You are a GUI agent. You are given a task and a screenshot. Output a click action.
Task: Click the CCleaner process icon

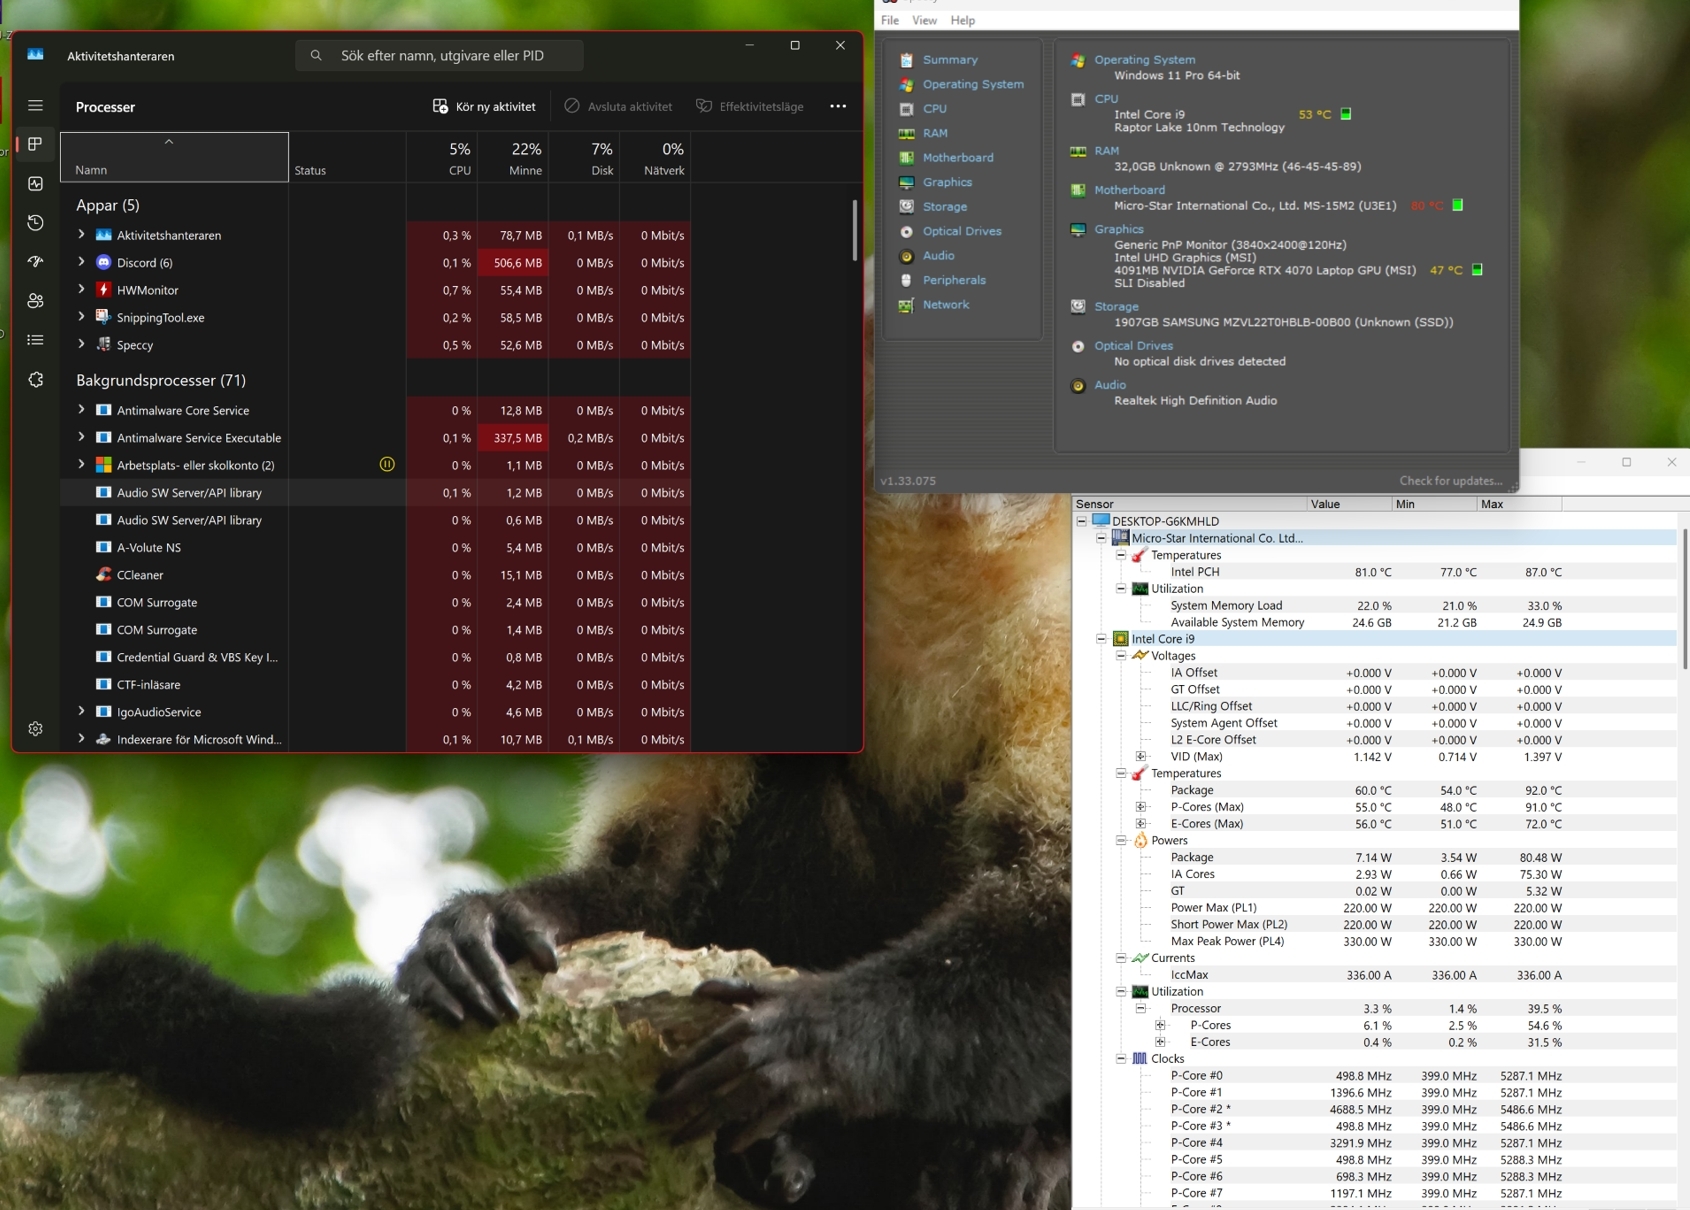[103, 575]
